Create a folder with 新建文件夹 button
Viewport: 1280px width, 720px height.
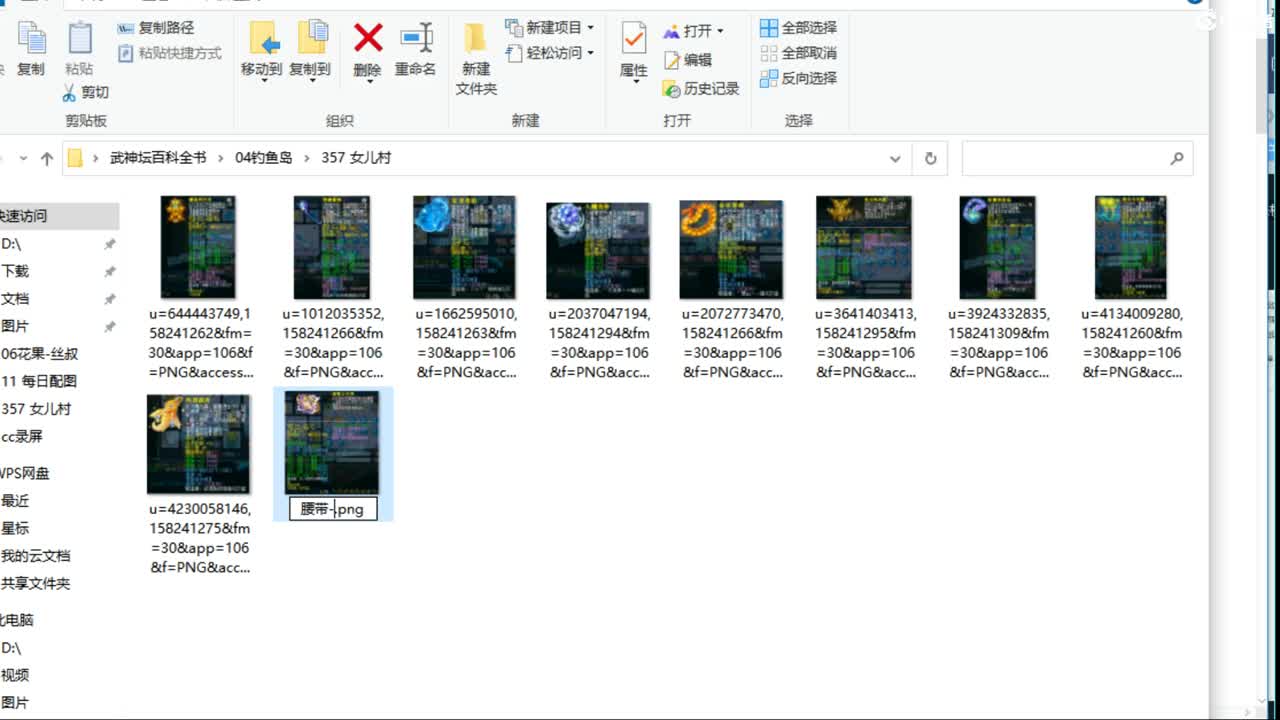[x=476, y=59]
